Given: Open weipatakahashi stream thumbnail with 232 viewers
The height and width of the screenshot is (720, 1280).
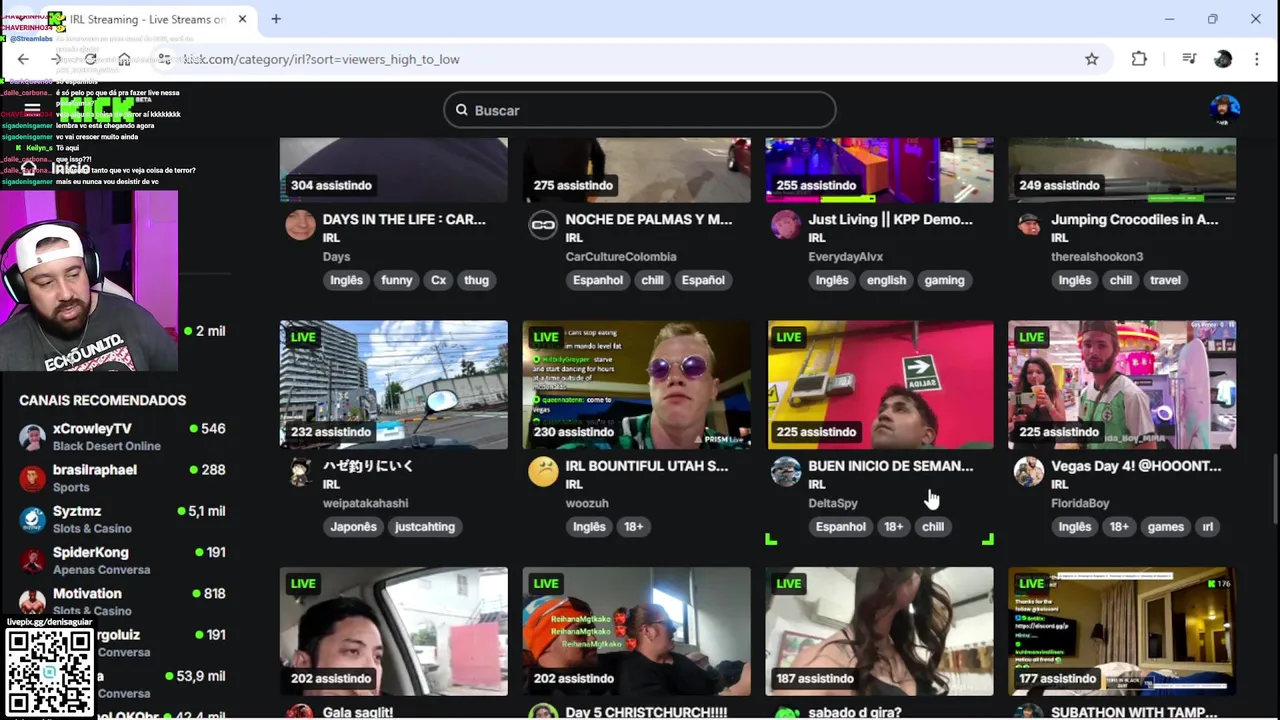Looking at the screenshot, I should click(x=394, y=385).
